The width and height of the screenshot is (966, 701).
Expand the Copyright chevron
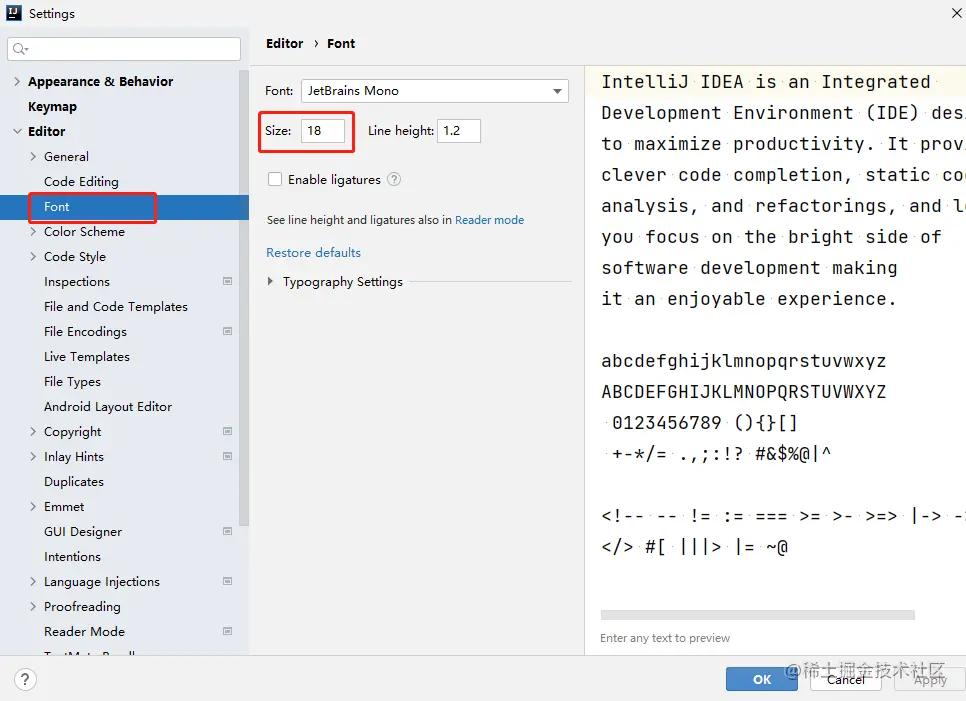33,431
